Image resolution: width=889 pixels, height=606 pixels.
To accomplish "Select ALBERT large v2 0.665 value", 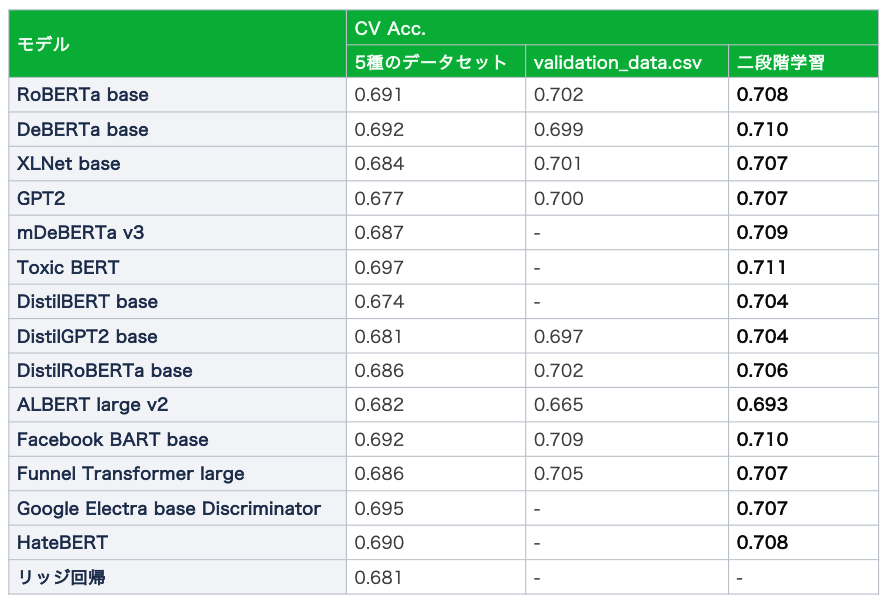I will point(558,405).
